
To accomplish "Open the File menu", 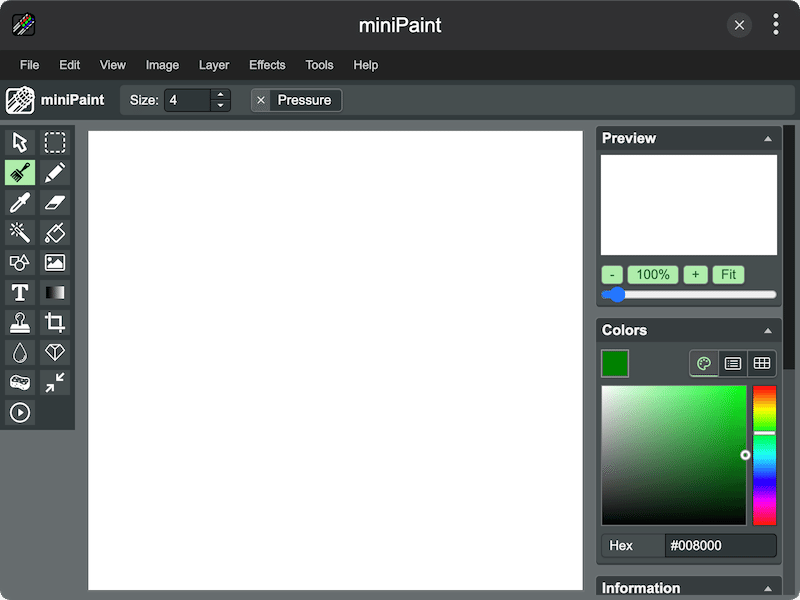I will pyautogui.click(x=30, y=65).
